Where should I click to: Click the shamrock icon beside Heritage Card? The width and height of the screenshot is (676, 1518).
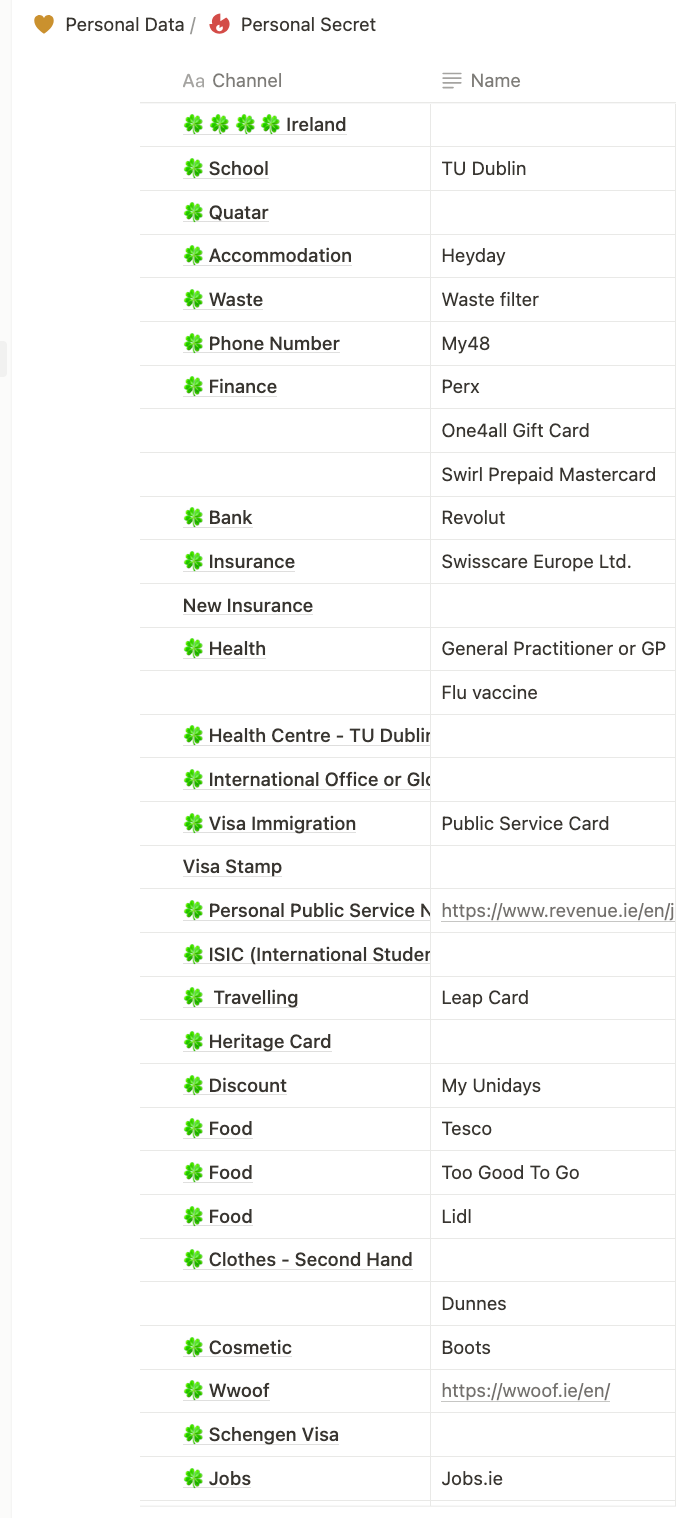tap(194, 1041)
